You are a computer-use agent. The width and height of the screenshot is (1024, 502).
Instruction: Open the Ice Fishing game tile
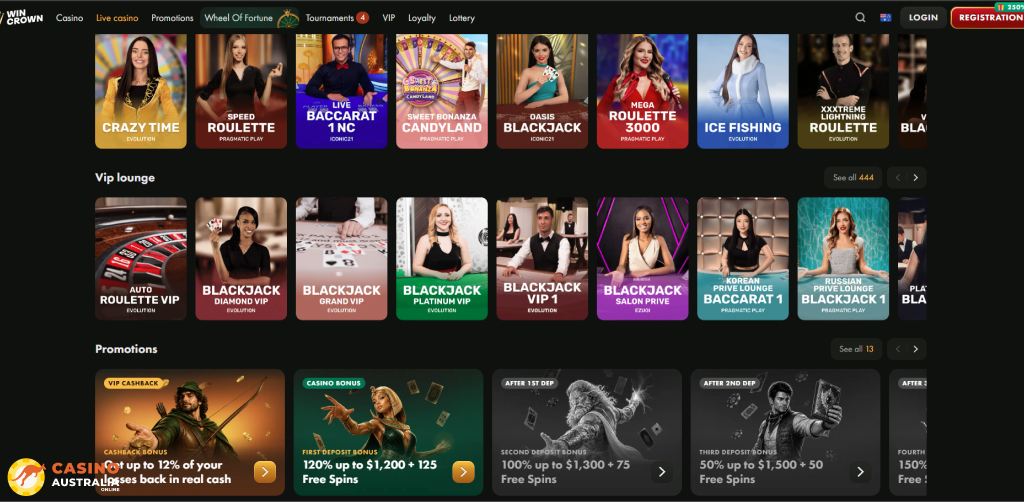pos(743,91)
